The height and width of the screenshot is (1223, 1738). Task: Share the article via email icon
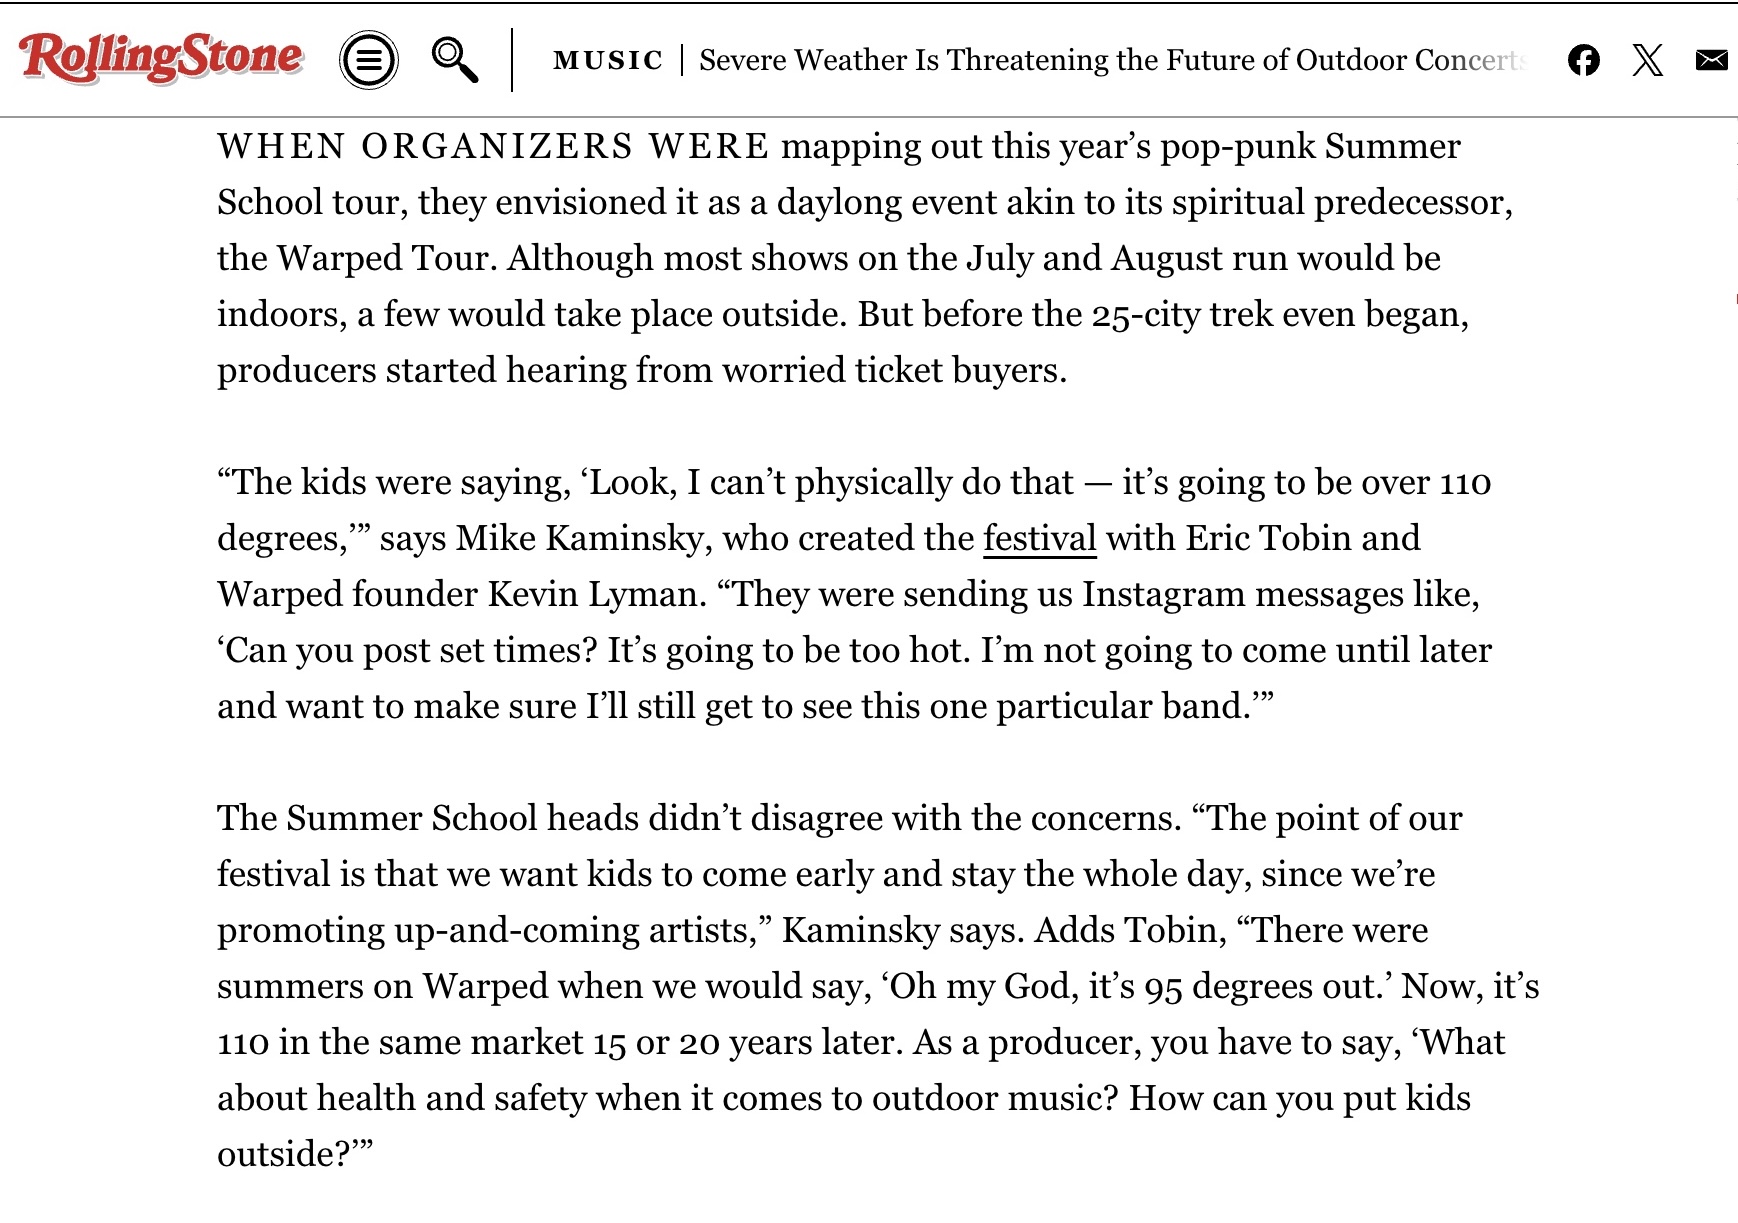click(x=1711, y=60)
